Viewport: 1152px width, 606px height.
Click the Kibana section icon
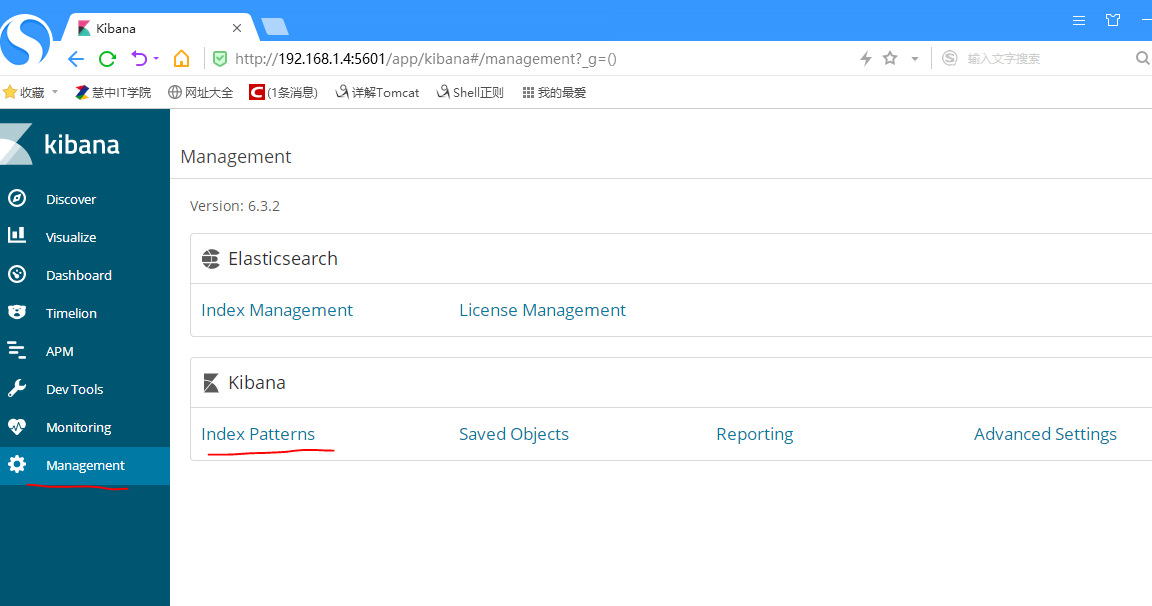click(x=211, y=383)
